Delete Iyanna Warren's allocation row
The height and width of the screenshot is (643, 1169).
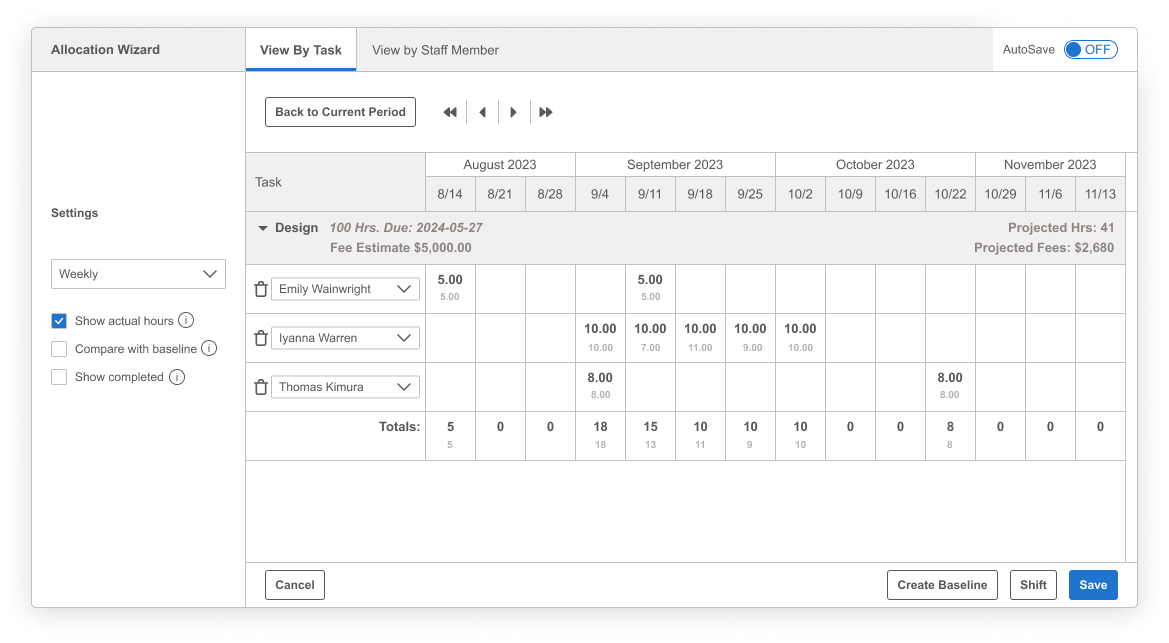tap(261, 338)
